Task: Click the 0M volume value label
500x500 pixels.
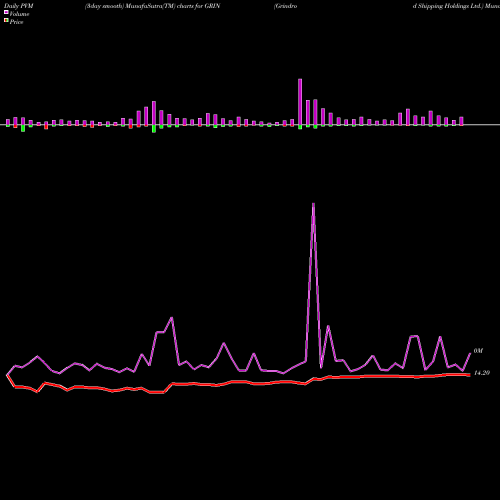Action: (478, 351)
